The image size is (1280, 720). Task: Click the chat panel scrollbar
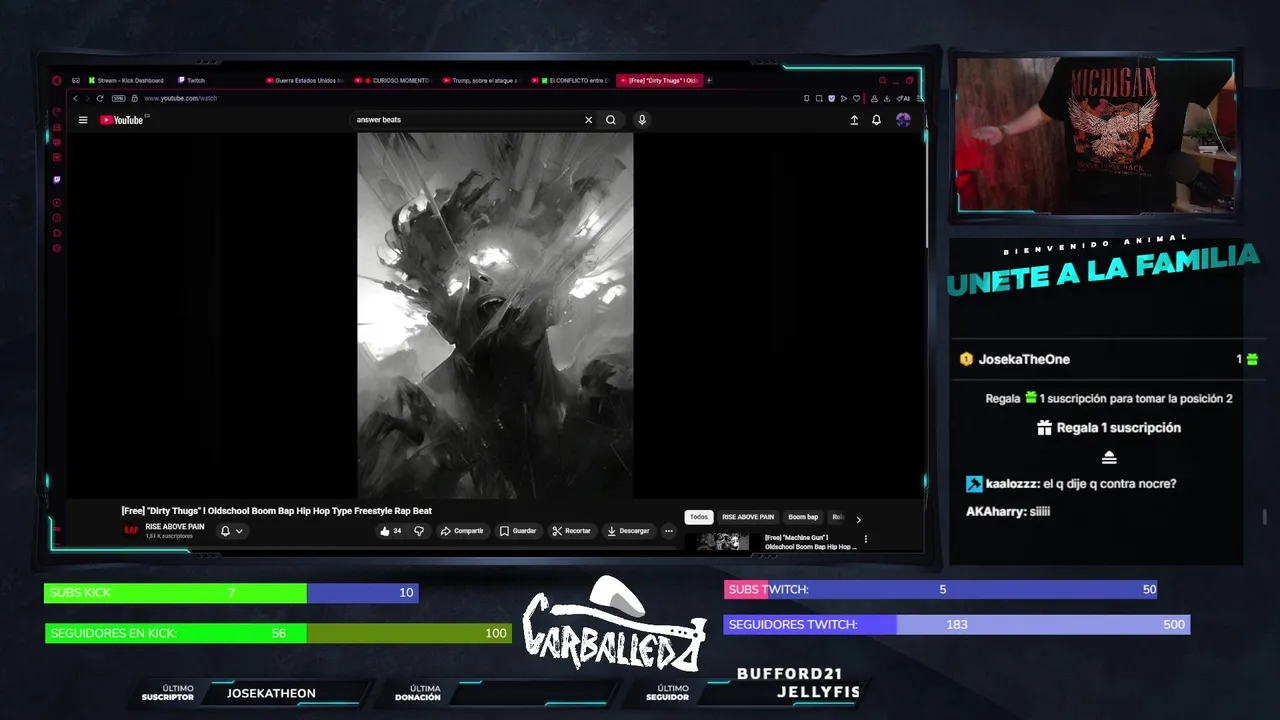[1266, 516]
